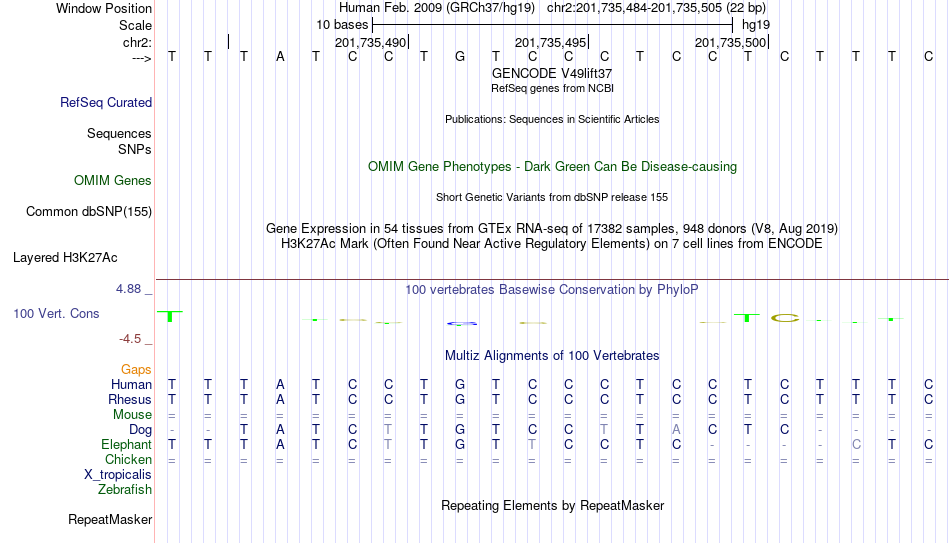Click the large green T conservation logo at left
Image resolution: width=950 pixels, height=543 pixels.
pyautogui.click(x=170, y=316)
